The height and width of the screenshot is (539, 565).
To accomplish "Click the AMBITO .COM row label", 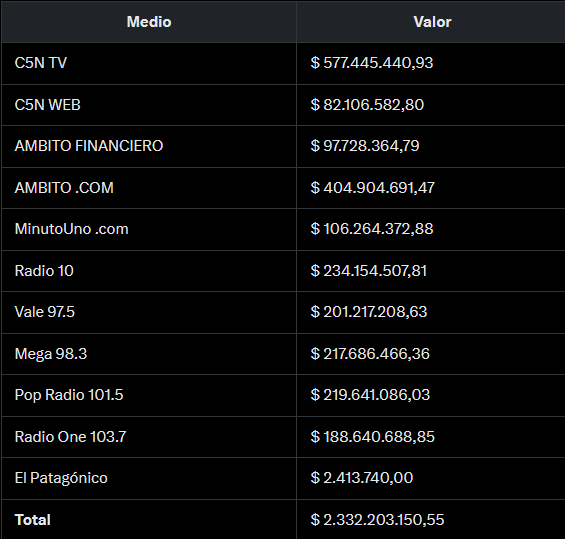I will click(x=64, y=188).
